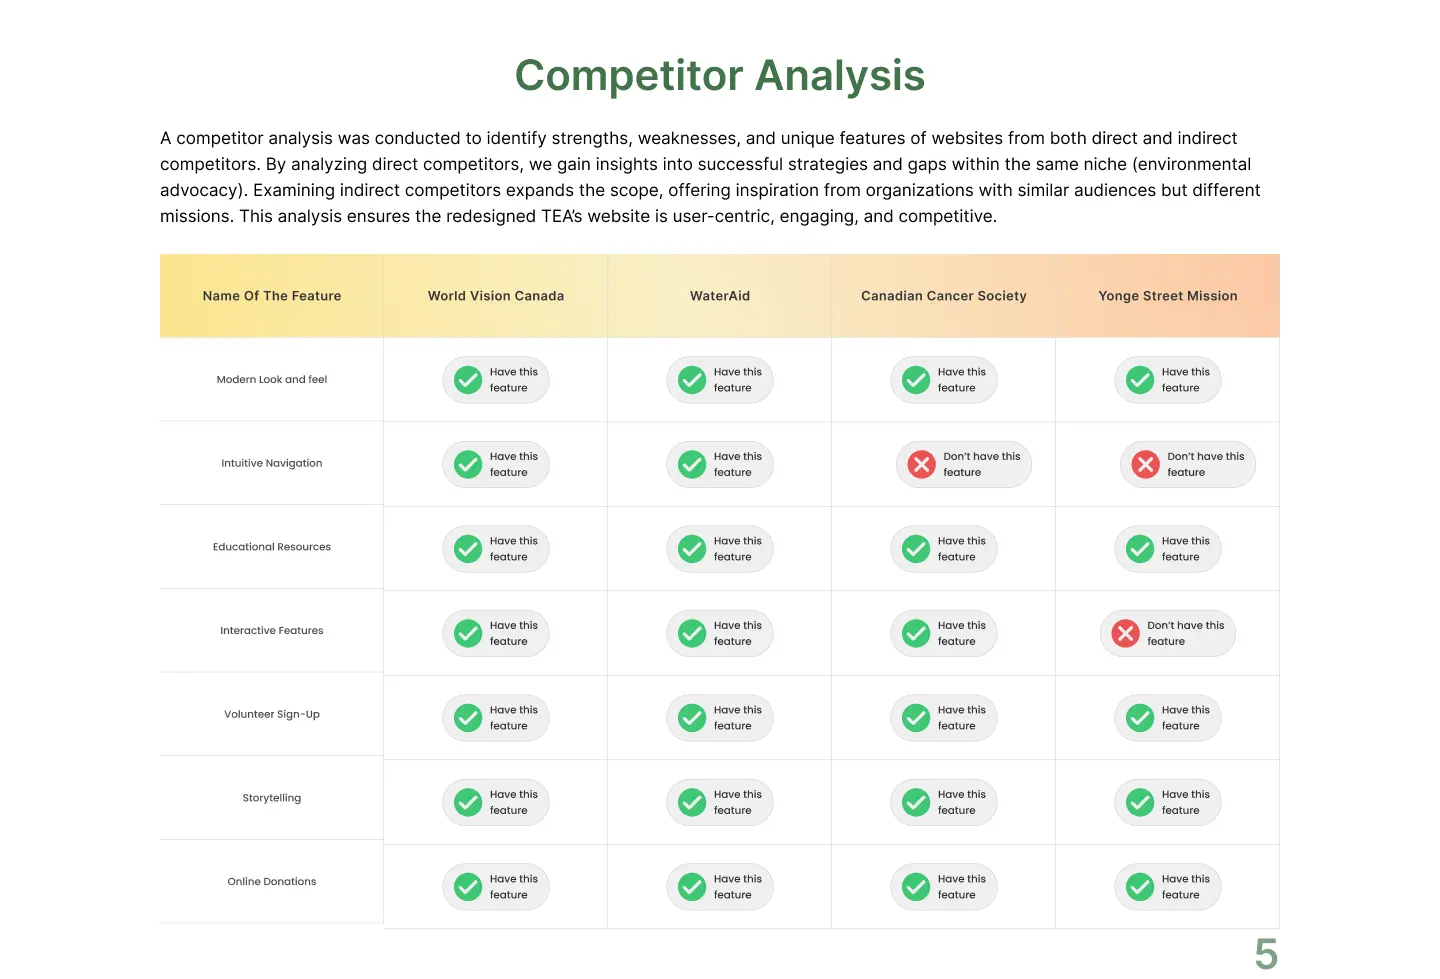
Task: Click WaterAid's Educational Resources green checkmark
Action: (x=692, y=549)
